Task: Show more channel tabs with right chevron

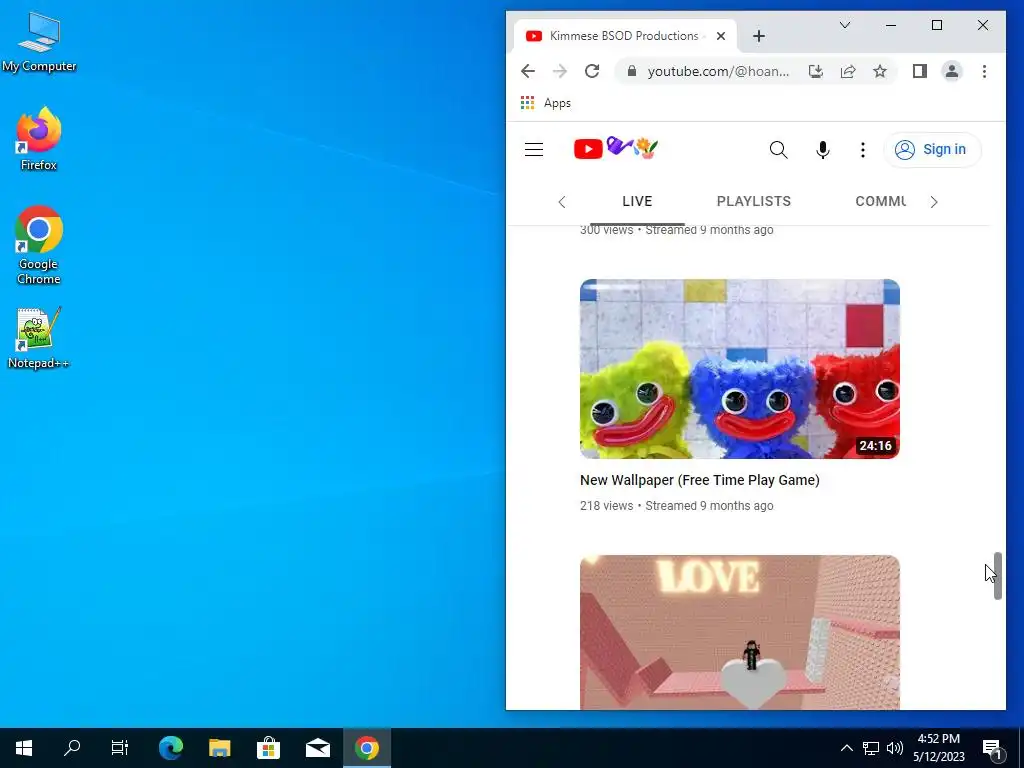Action: click(x=934, y=202)
